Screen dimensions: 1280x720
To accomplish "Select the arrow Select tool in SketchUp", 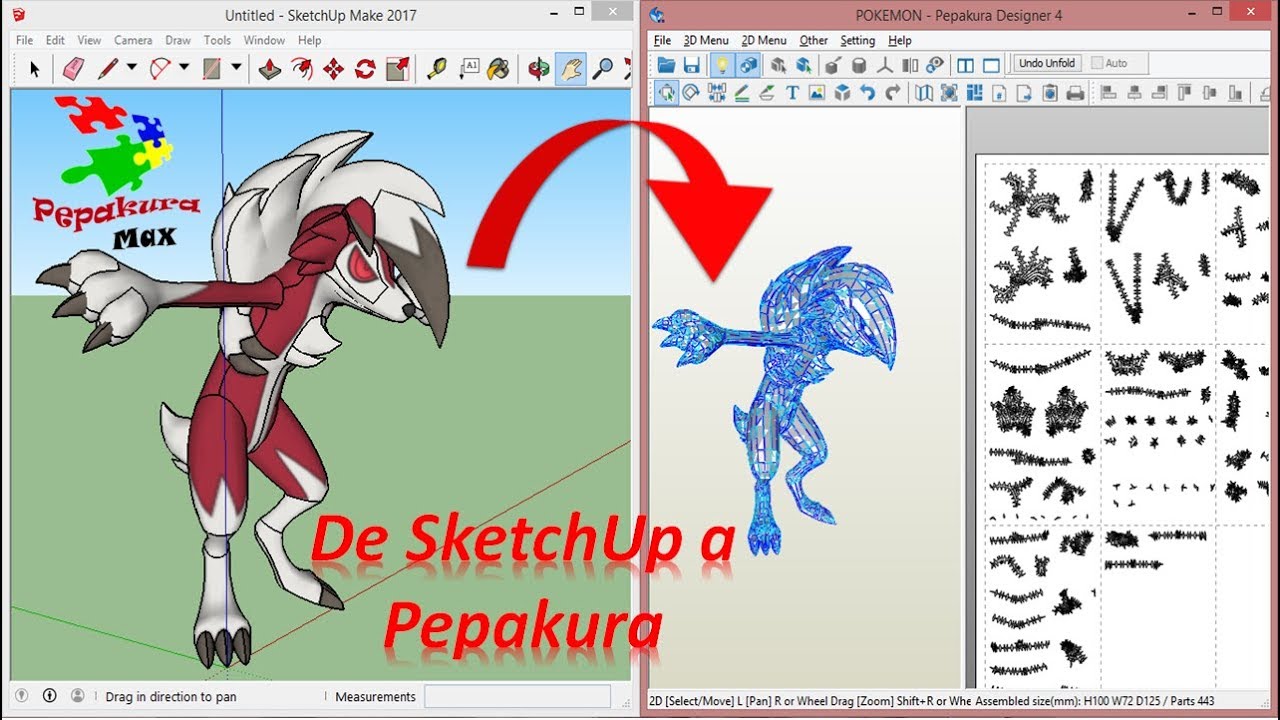I will (35, 69).
